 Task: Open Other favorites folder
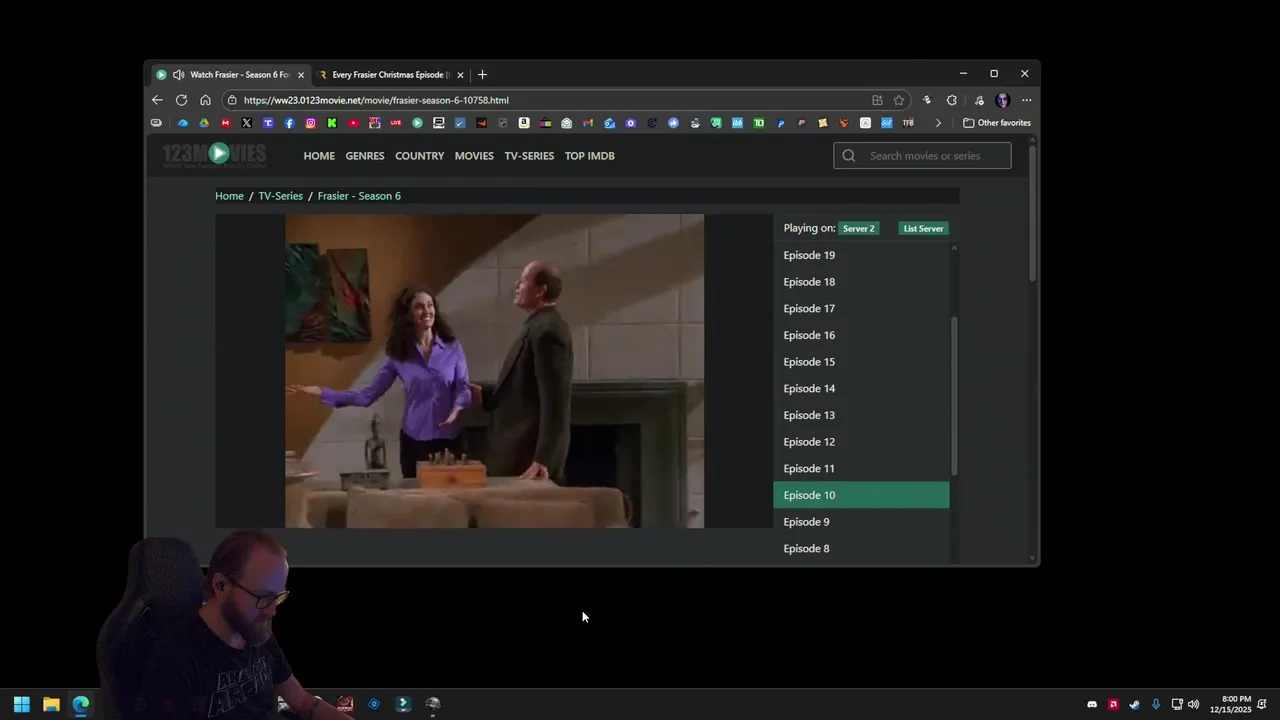997,123
